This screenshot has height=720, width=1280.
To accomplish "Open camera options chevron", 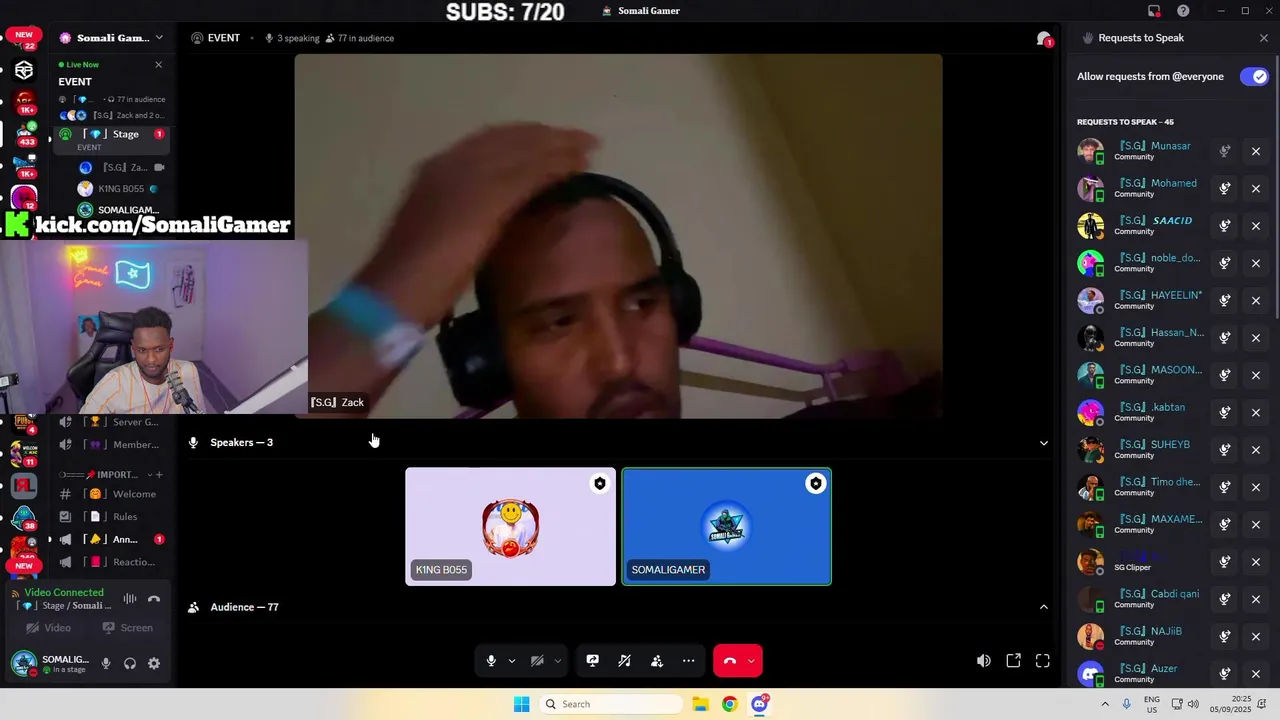I will (x=558, y=661).
